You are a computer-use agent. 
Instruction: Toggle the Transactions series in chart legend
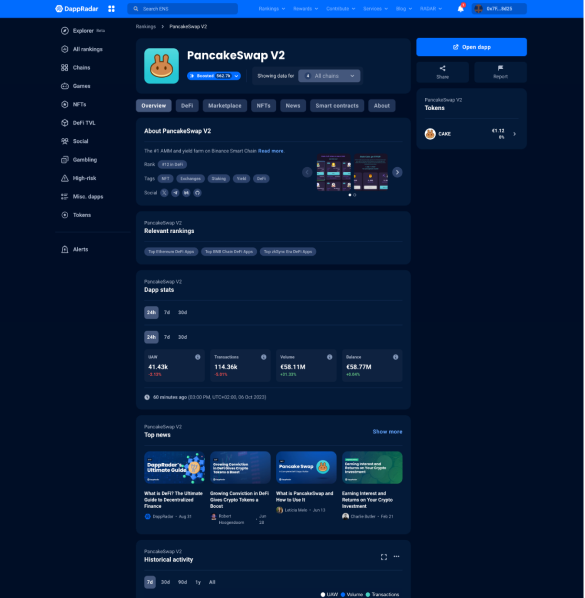[382, 594]
